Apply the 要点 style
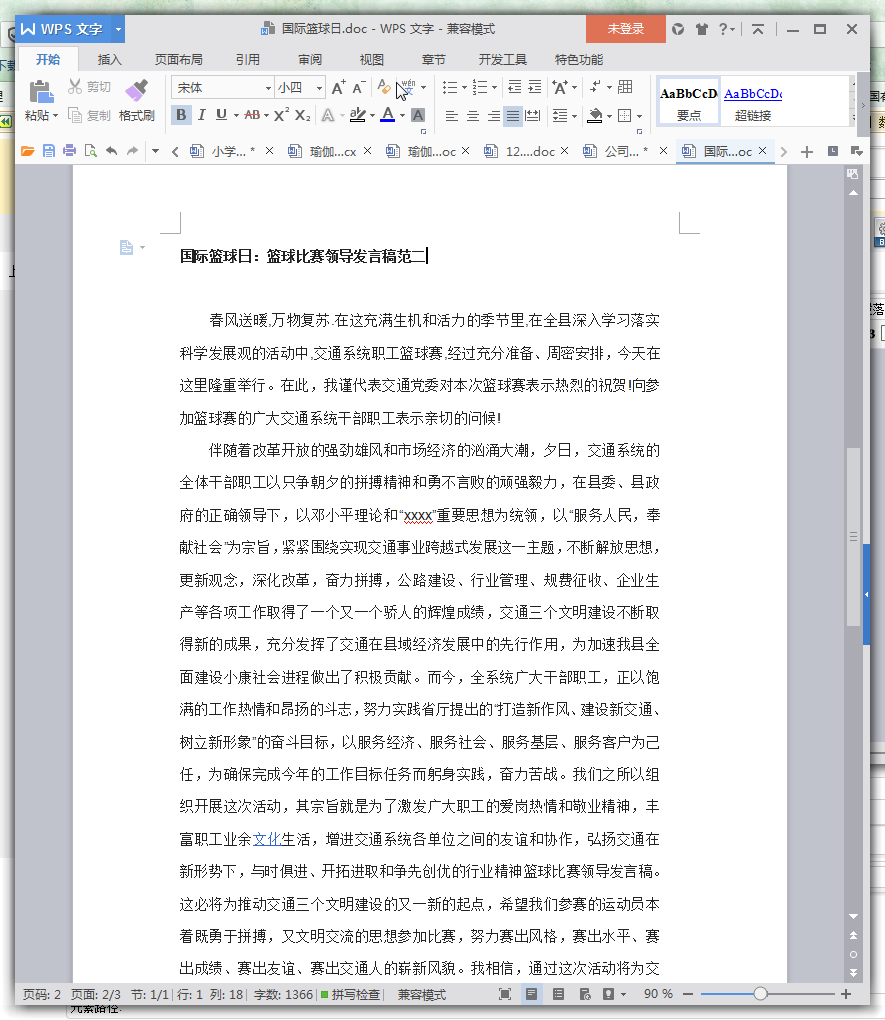 point(688,101)
